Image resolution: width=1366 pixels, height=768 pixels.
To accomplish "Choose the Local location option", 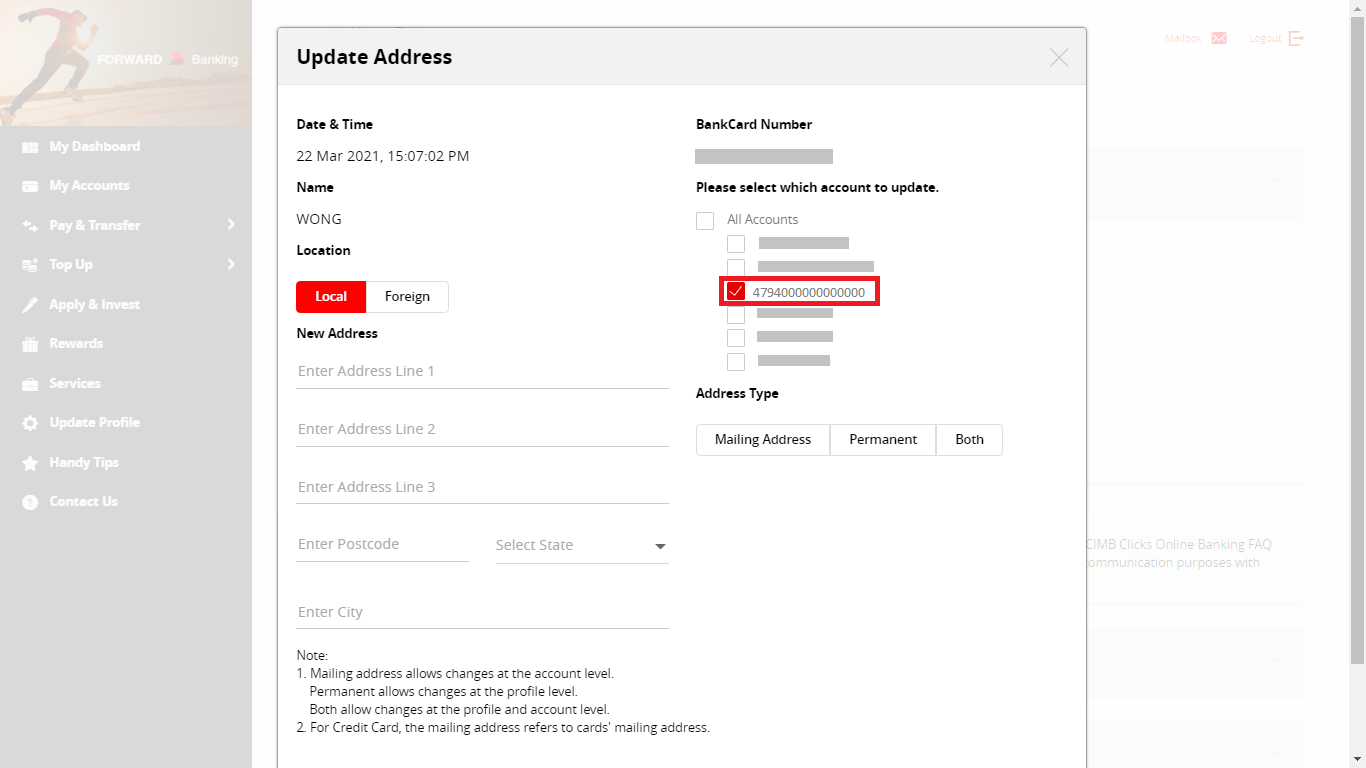I will (331, 297).
